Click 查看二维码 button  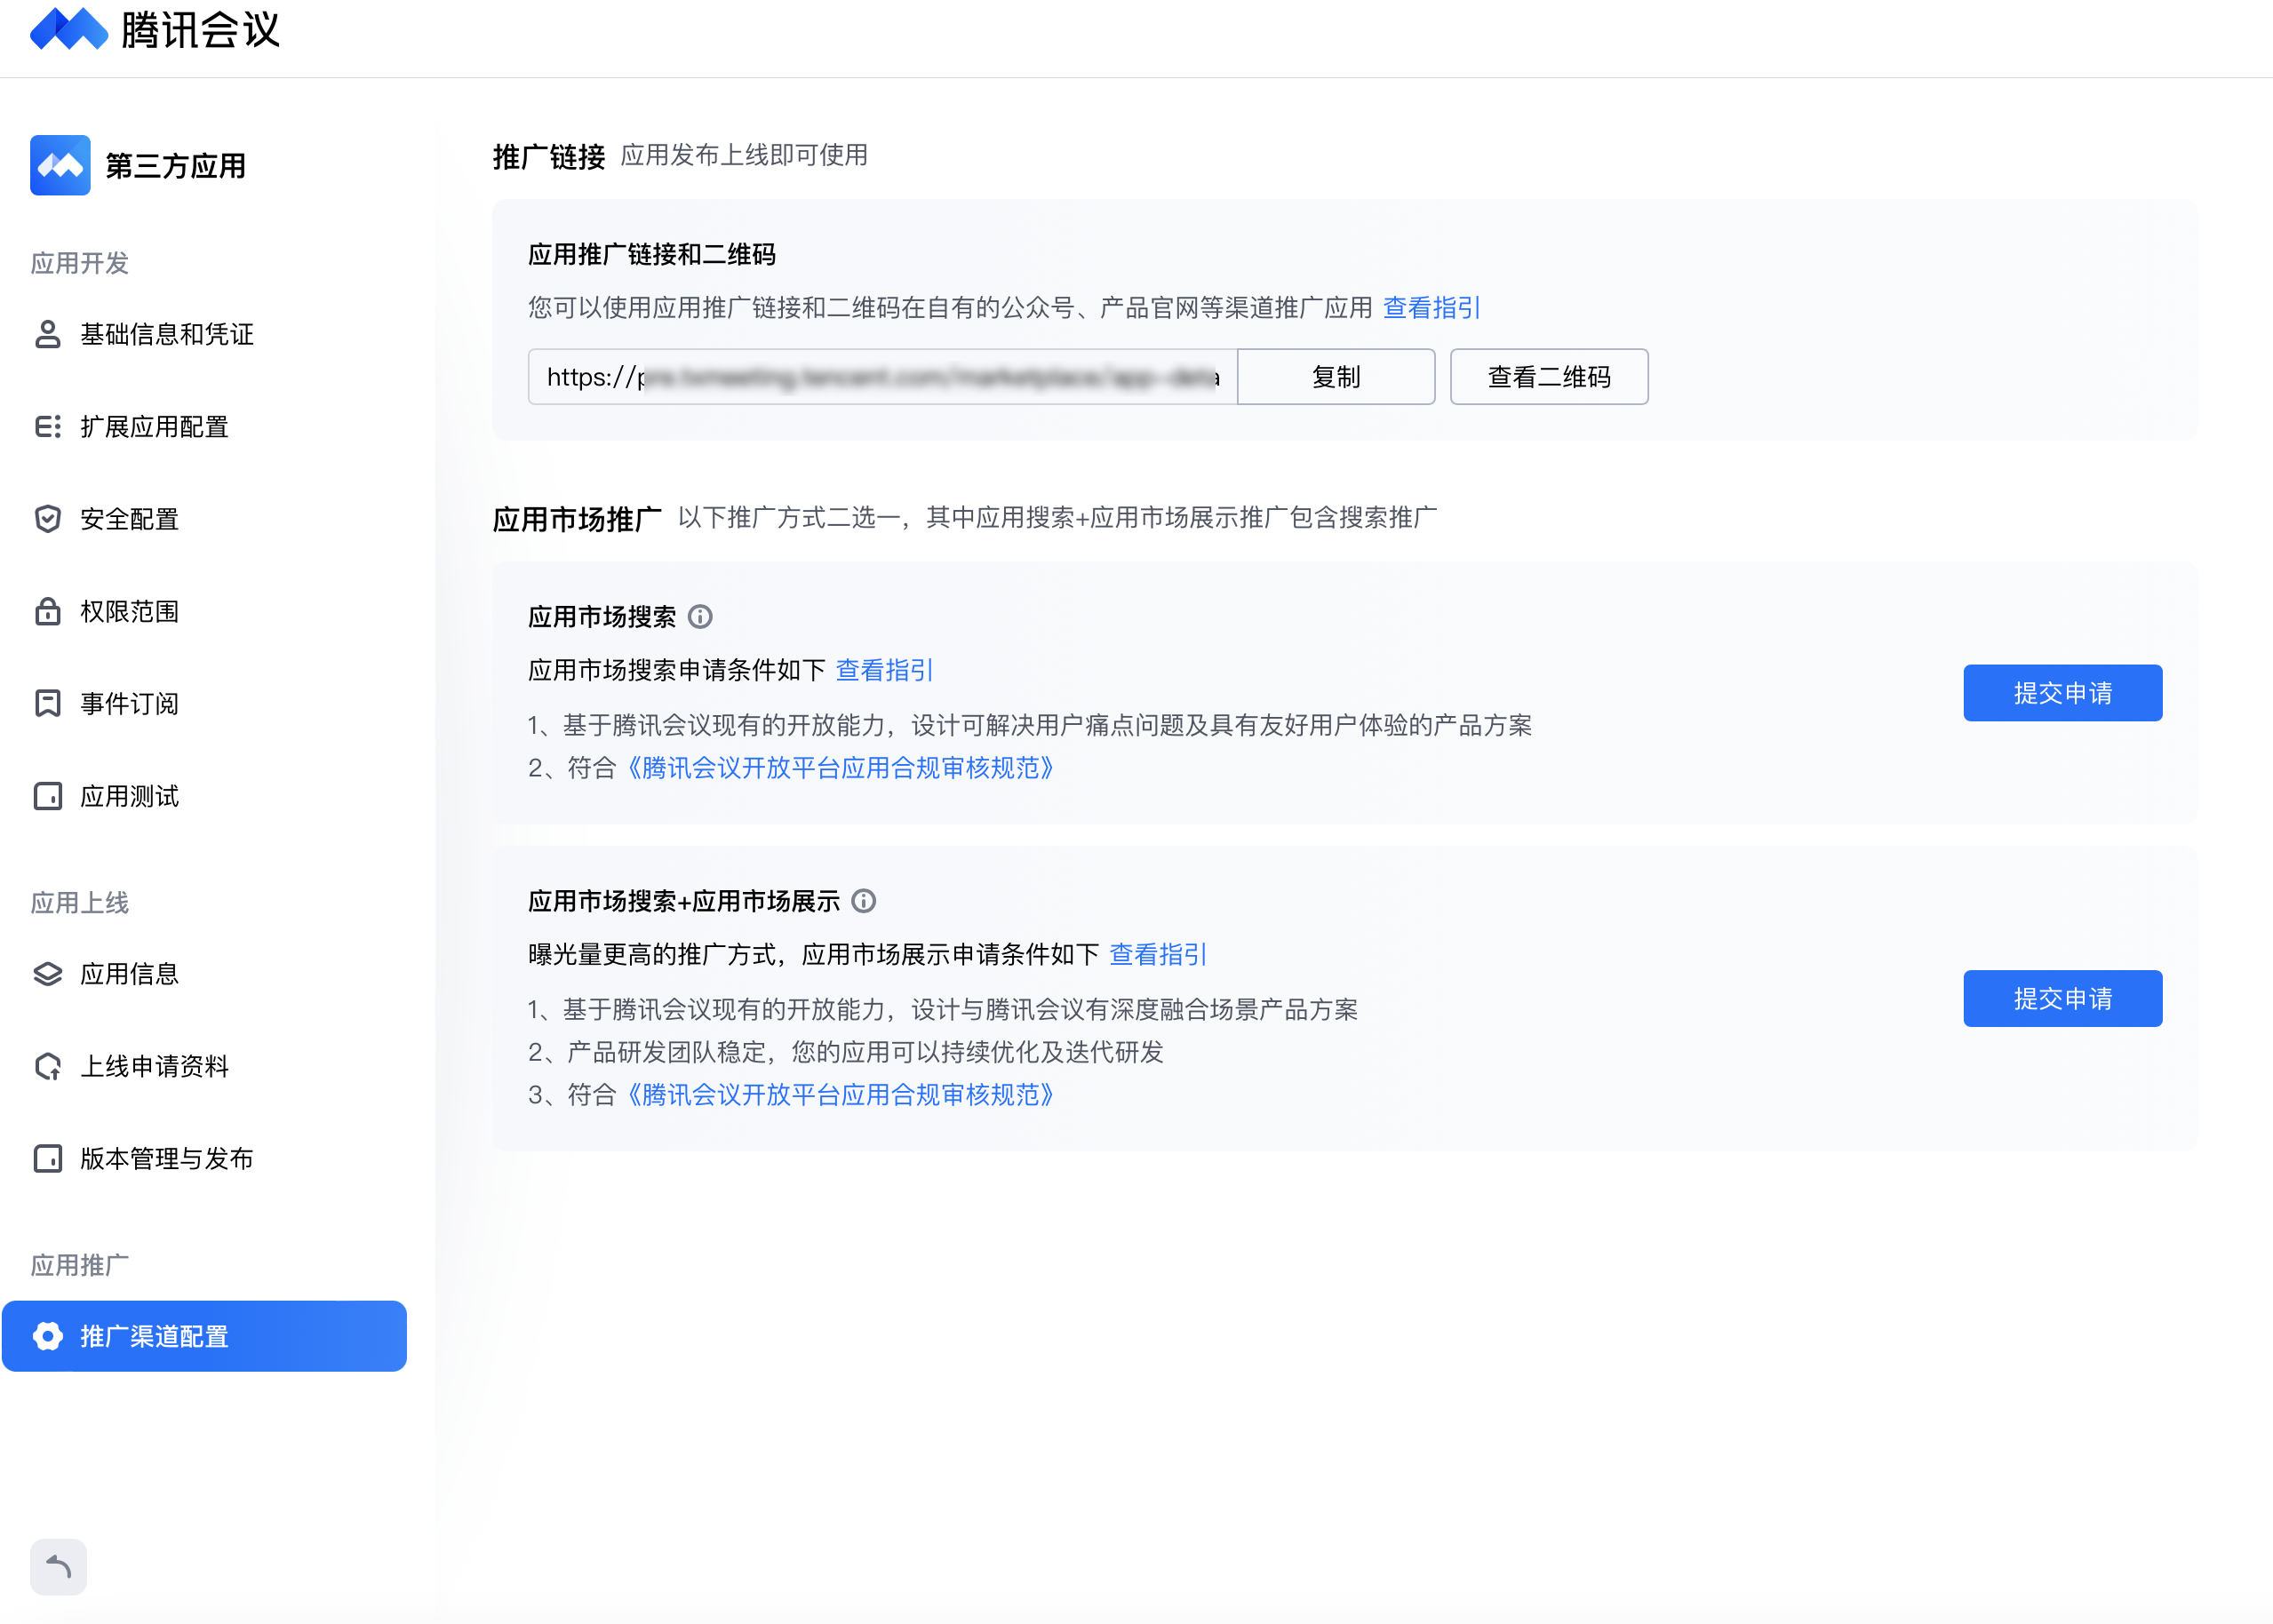tap(1549, 377)
